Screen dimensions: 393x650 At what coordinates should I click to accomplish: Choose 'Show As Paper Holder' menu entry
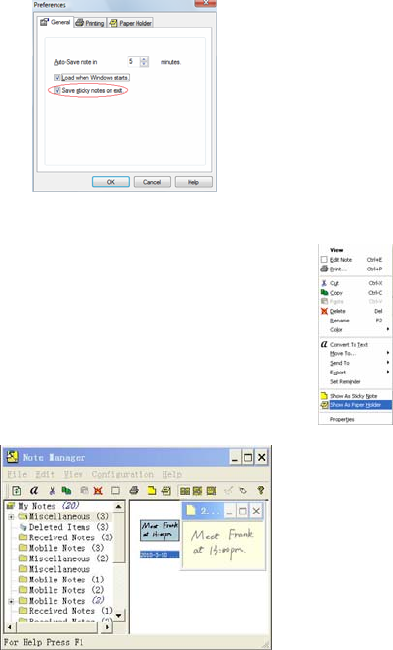point(356,405)
